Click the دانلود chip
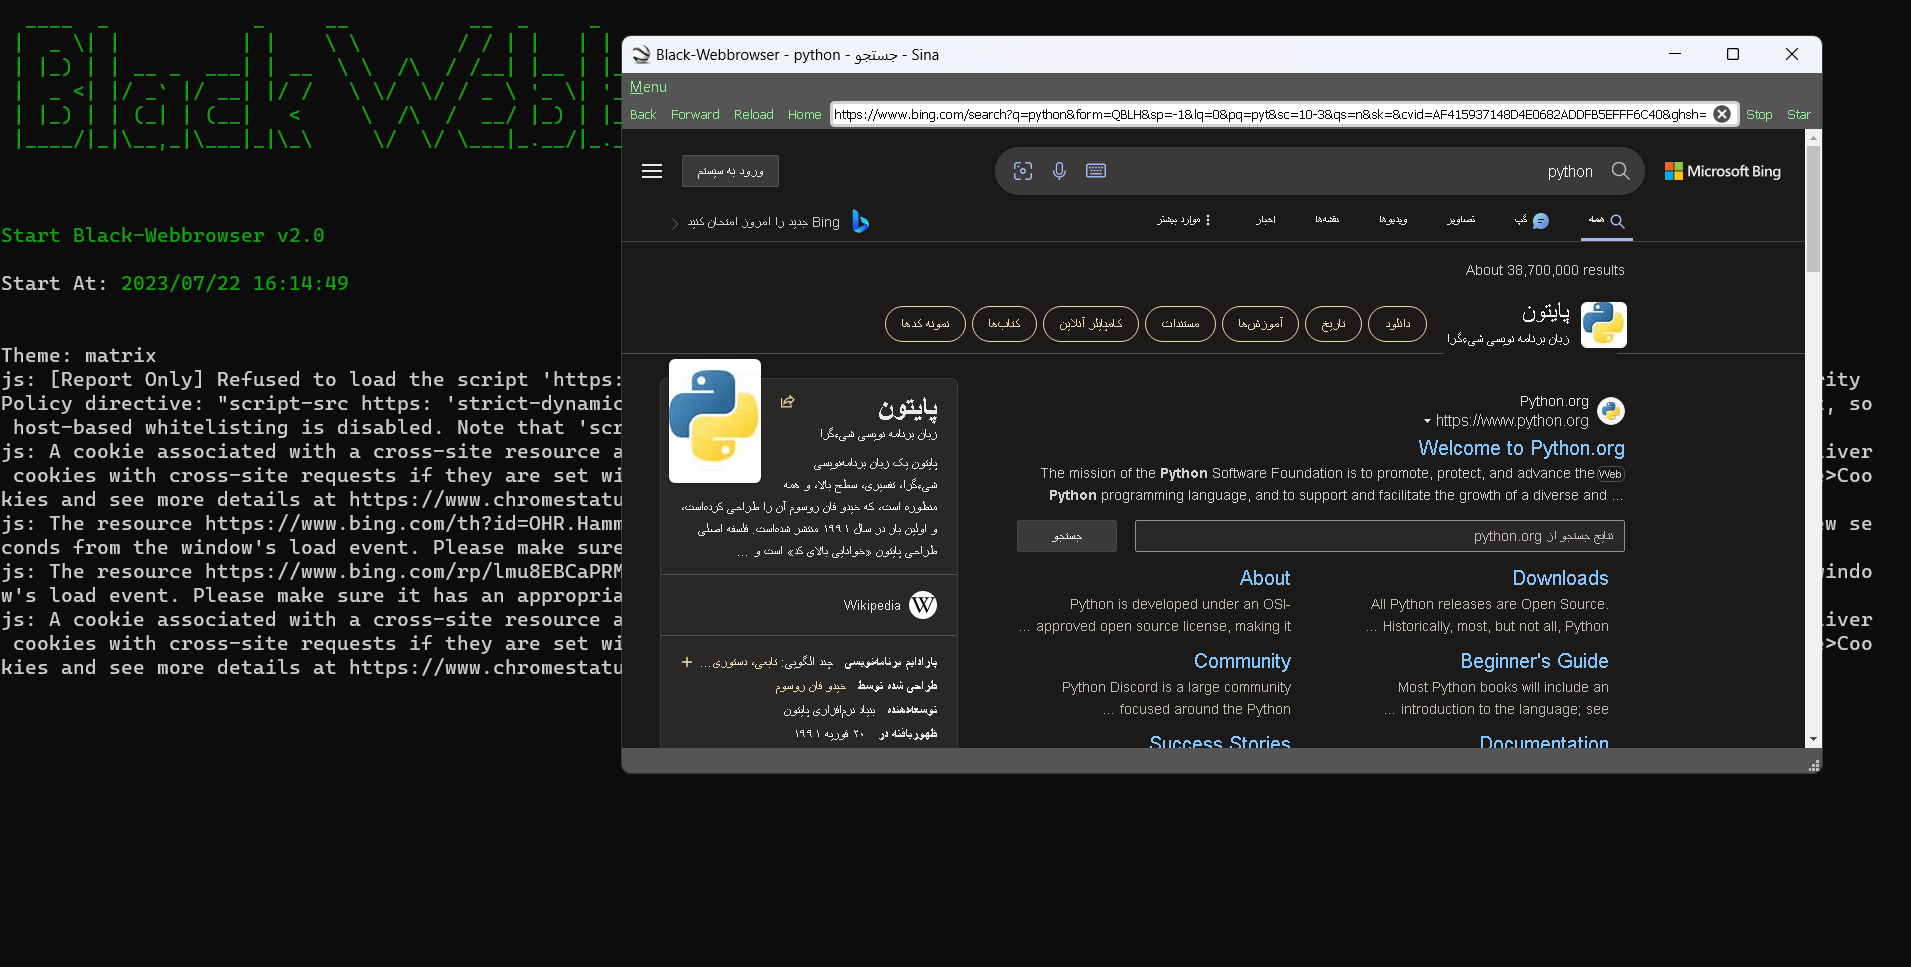Viewport: 1911px width, 967px height. (1398, 324)
